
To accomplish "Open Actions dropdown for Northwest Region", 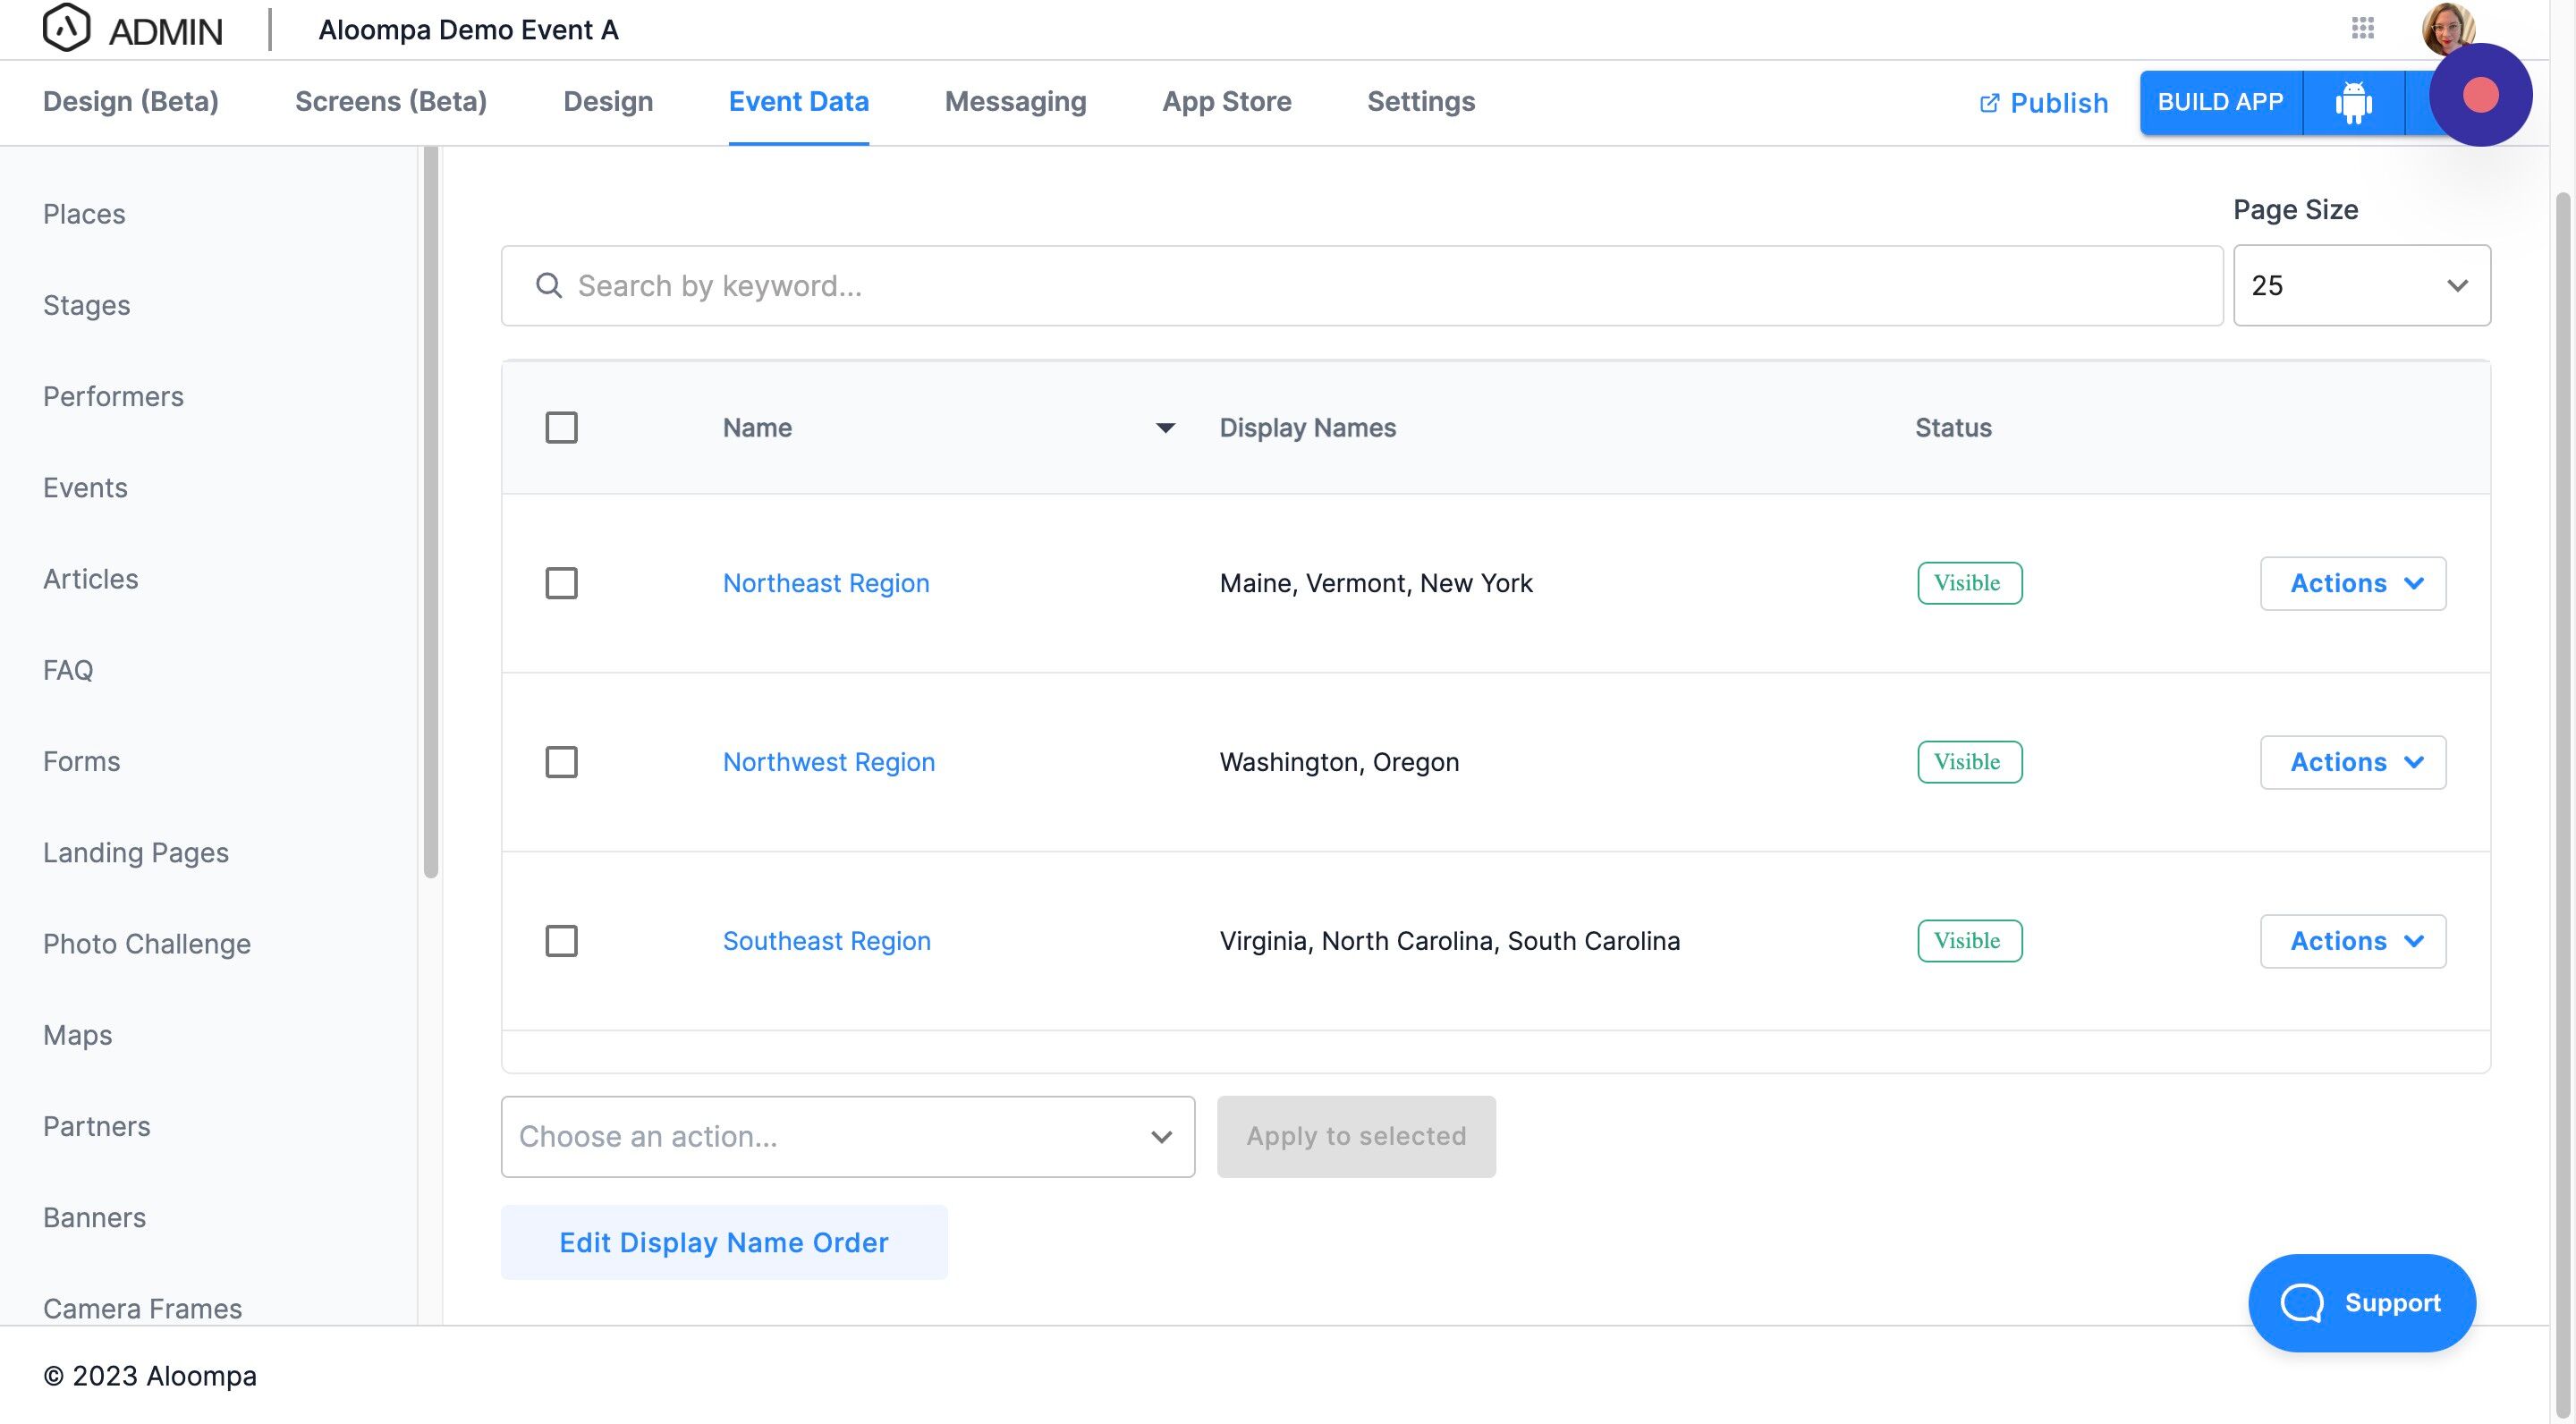I will click(2353, 762).
